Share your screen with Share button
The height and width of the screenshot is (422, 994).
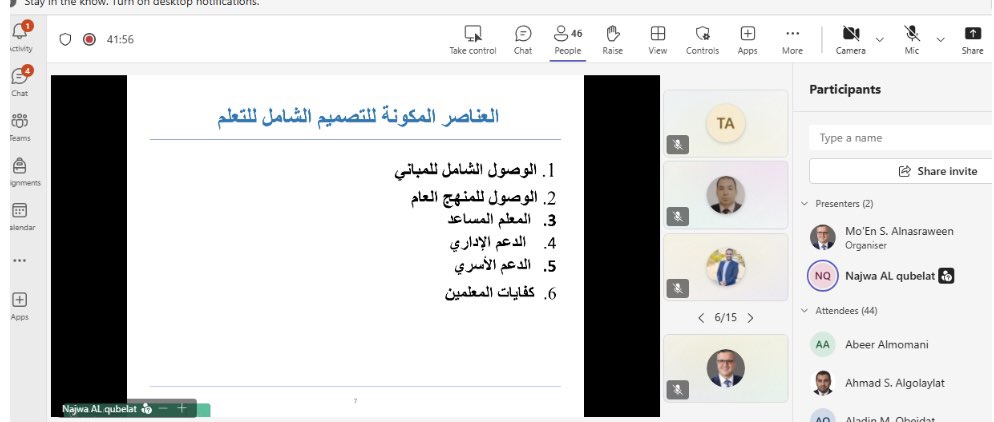coord(972,38)
